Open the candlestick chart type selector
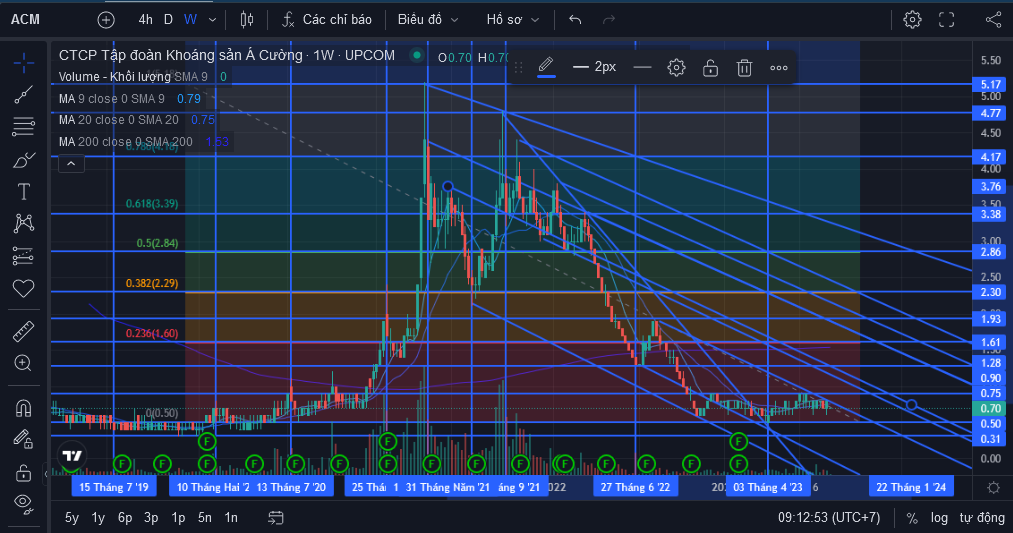 [x=247, y=20]
